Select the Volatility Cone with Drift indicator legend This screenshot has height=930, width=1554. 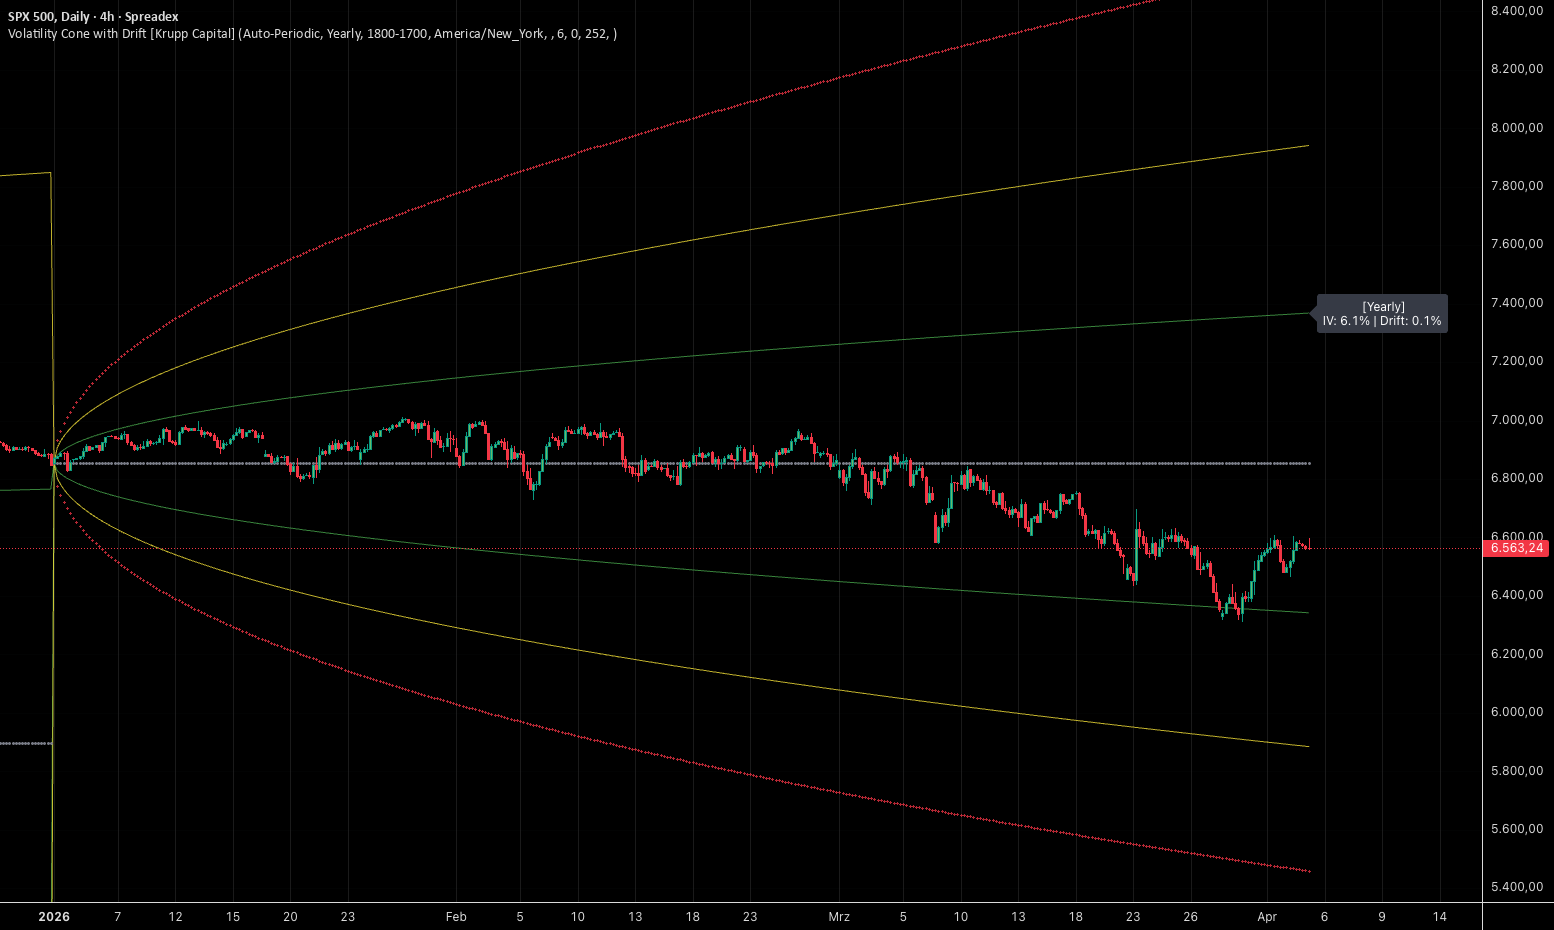pos(312,34)
